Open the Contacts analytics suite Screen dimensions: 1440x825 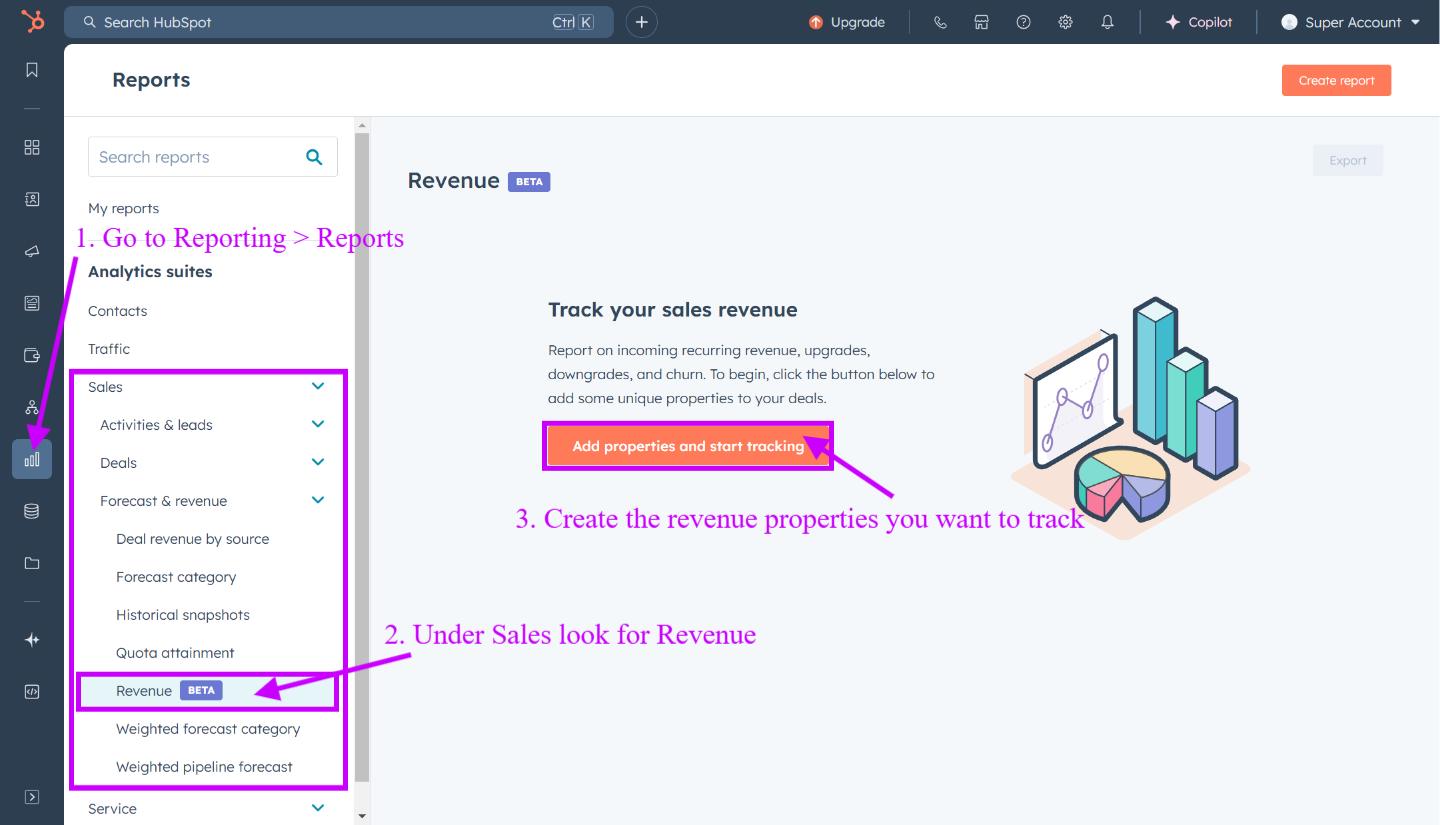(117, 311)
